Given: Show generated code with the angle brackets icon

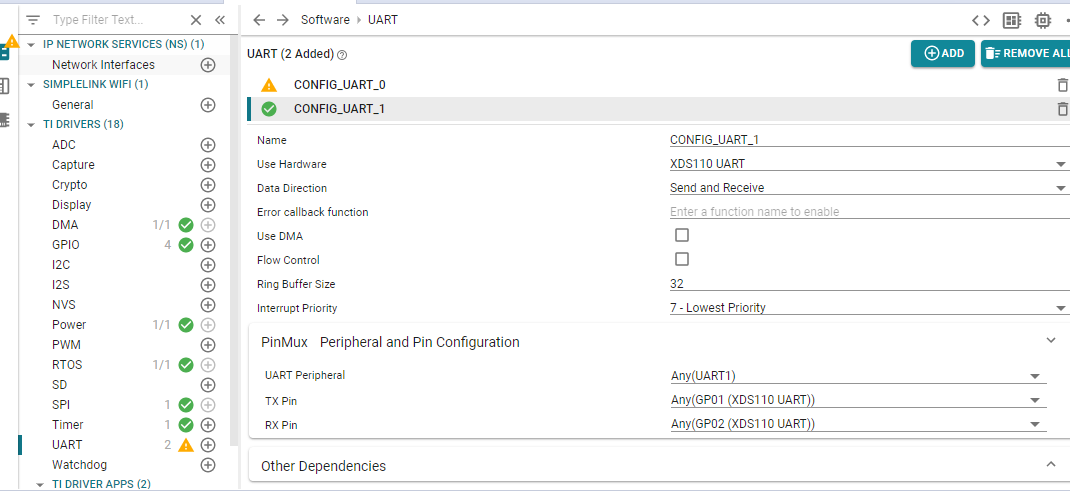Looking at the screenshot, I should 981,20.
